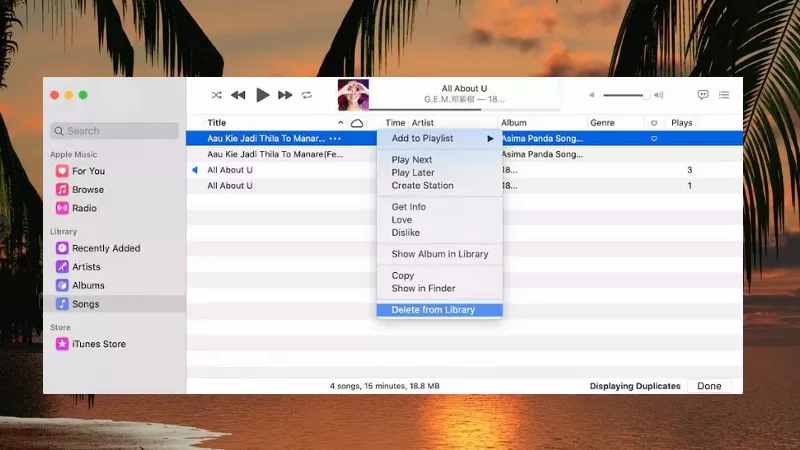Image resolution: width=800 pixels, height=450 pixels.
Task: Toggle the repeat mode icon
Action: point(307,95)
